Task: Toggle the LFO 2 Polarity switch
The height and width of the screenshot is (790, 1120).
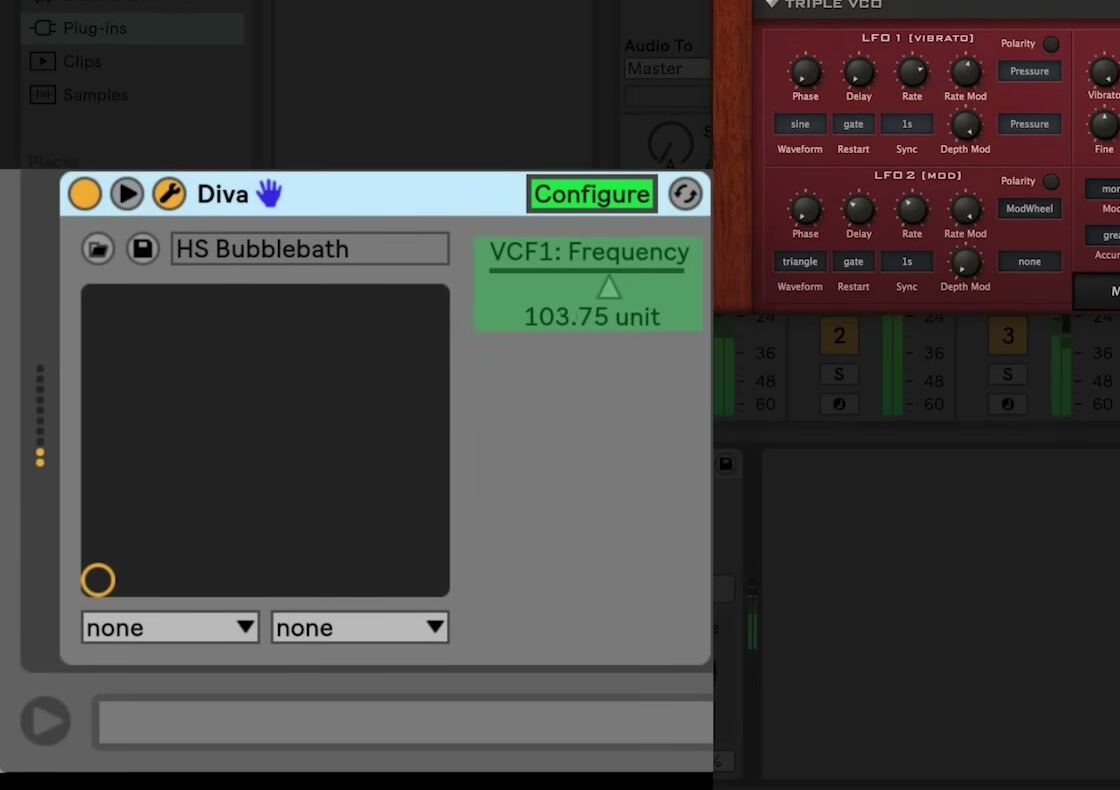Action: click(x=1051, y=181)
